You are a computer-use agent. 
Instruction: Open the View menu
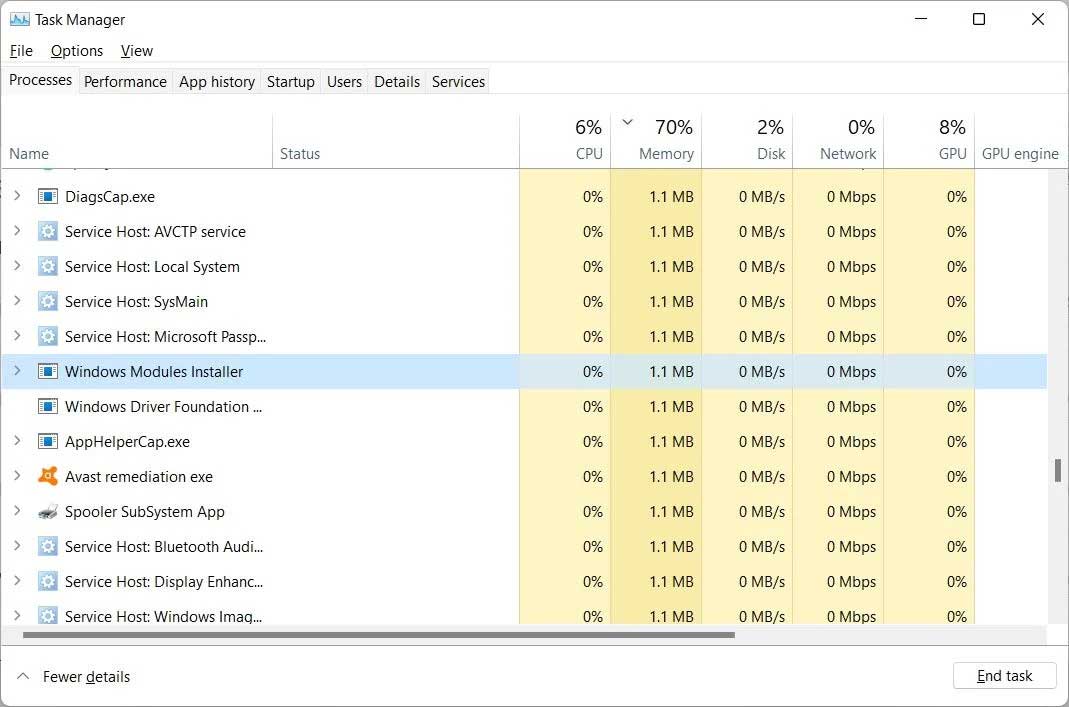[137, 50]
